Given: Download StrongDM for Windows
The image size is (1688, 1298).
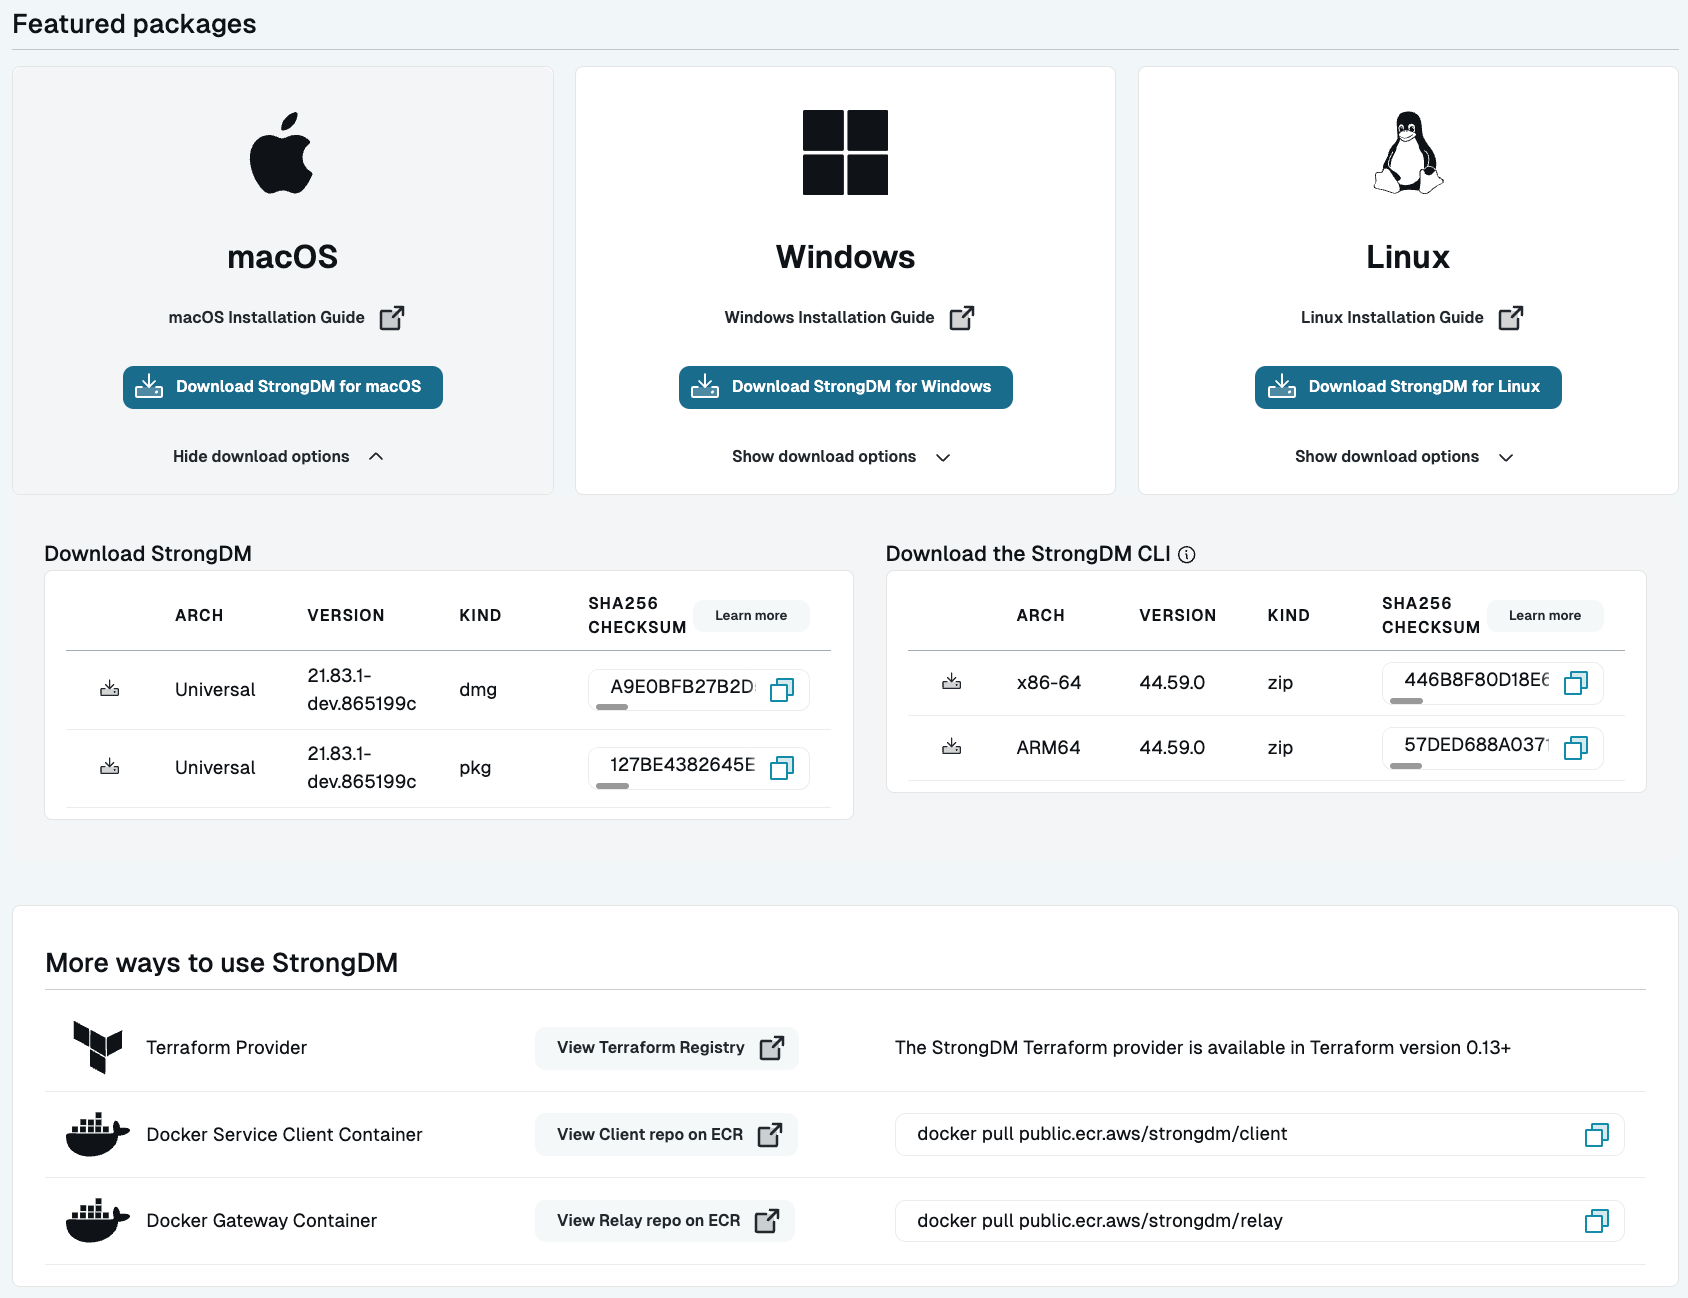Looking at the screenshot, I should [x=846, y=387].
